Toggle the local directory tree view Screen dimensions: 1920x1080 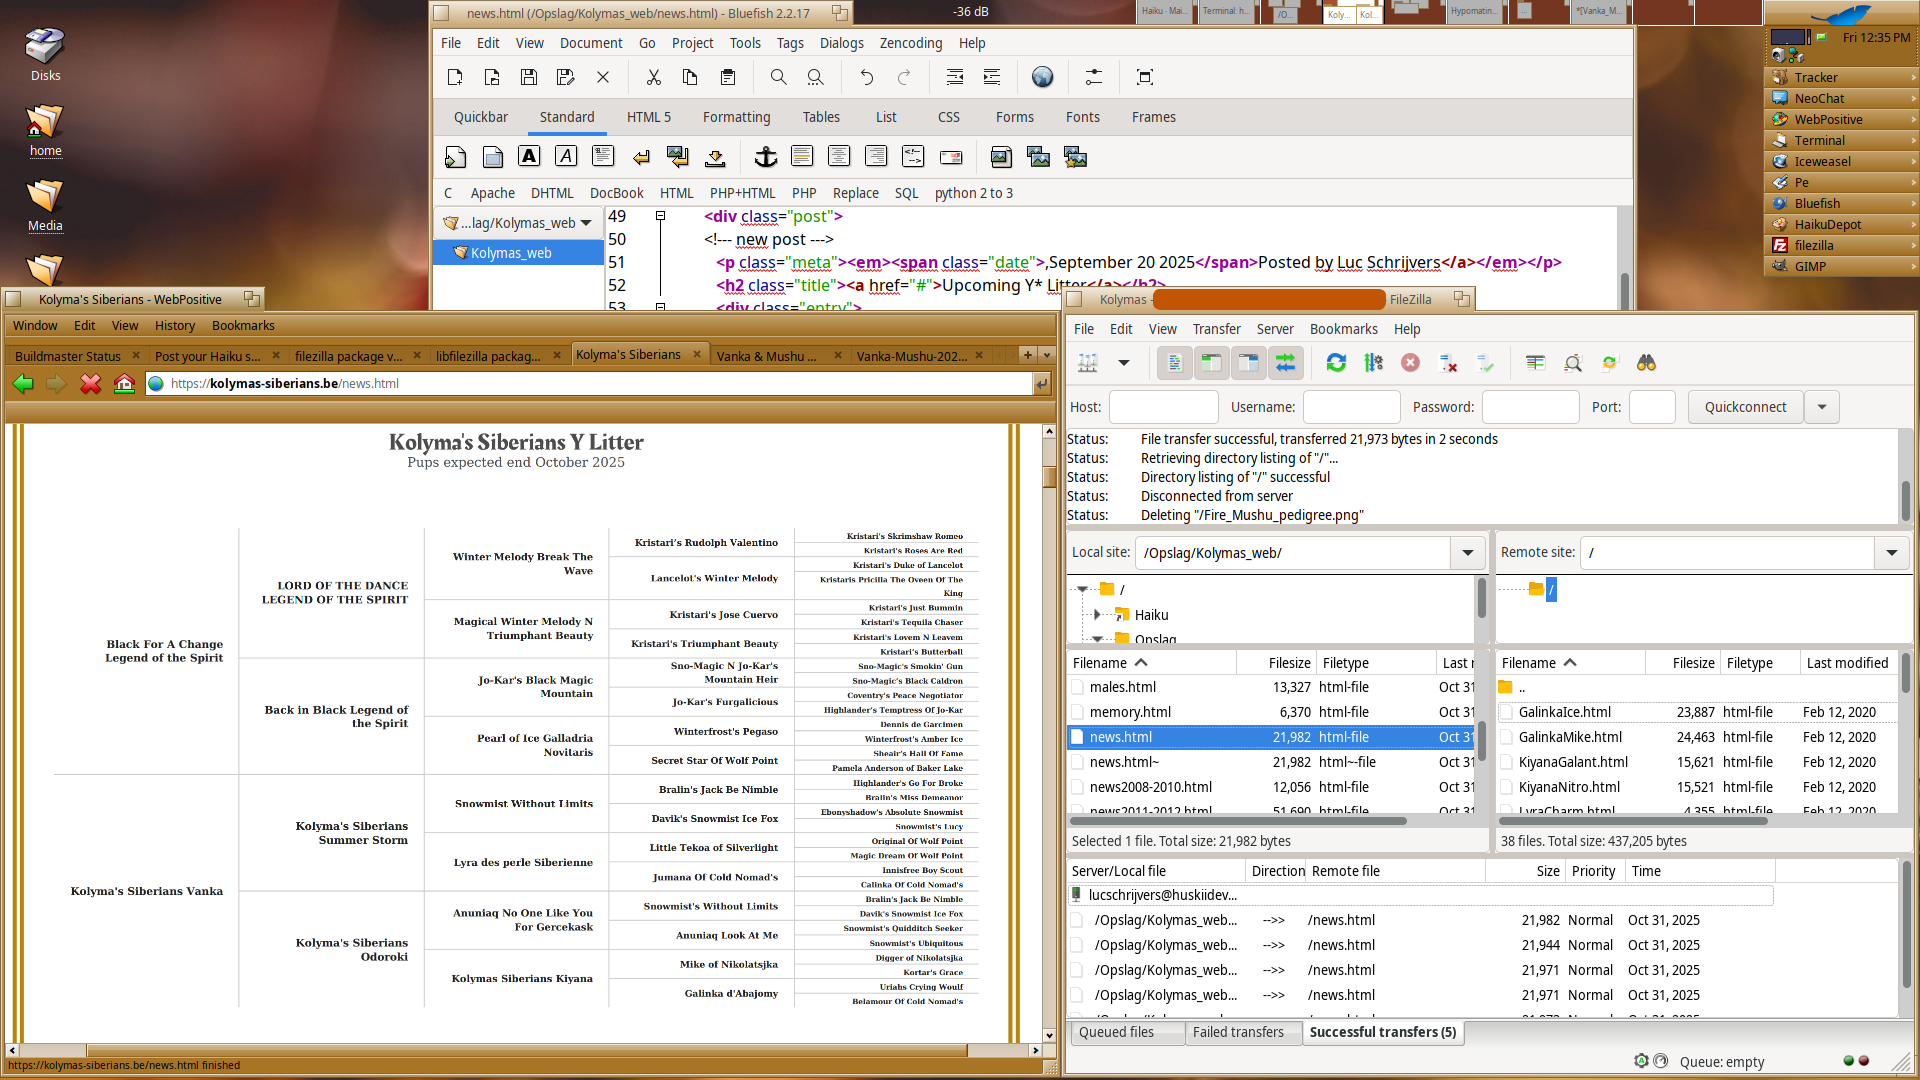(x=1212, y=363)
